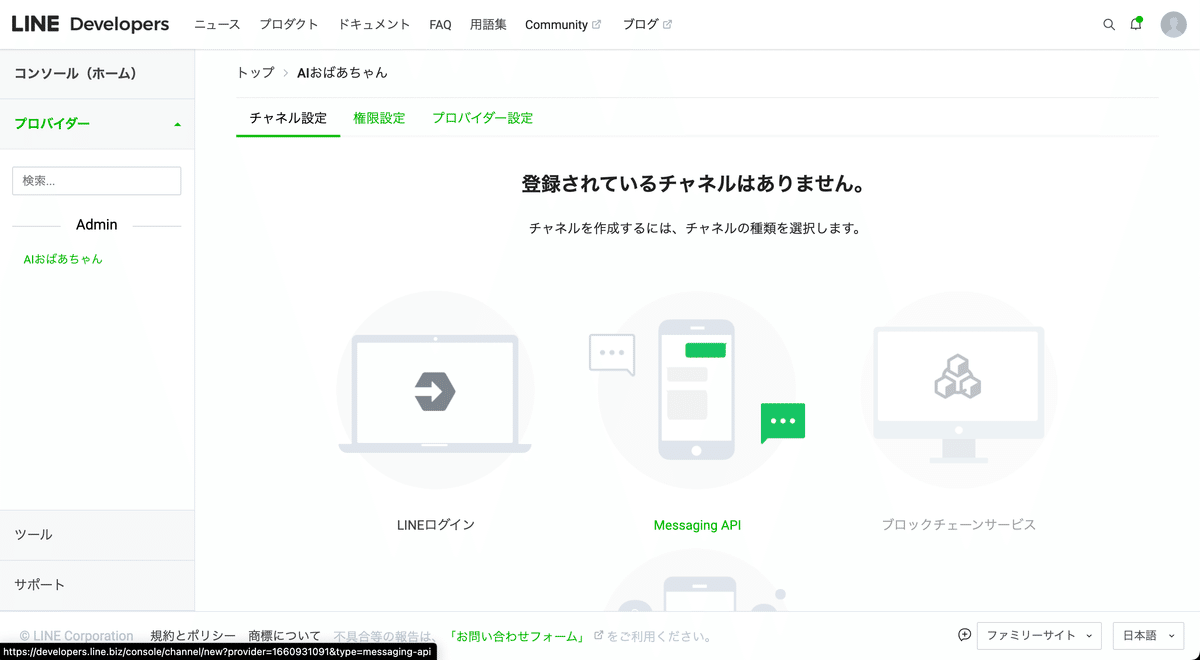Open the 規約とポリシー footer link
The width and height of the screenshot is (1200, 660).
(x=193, y=636)
